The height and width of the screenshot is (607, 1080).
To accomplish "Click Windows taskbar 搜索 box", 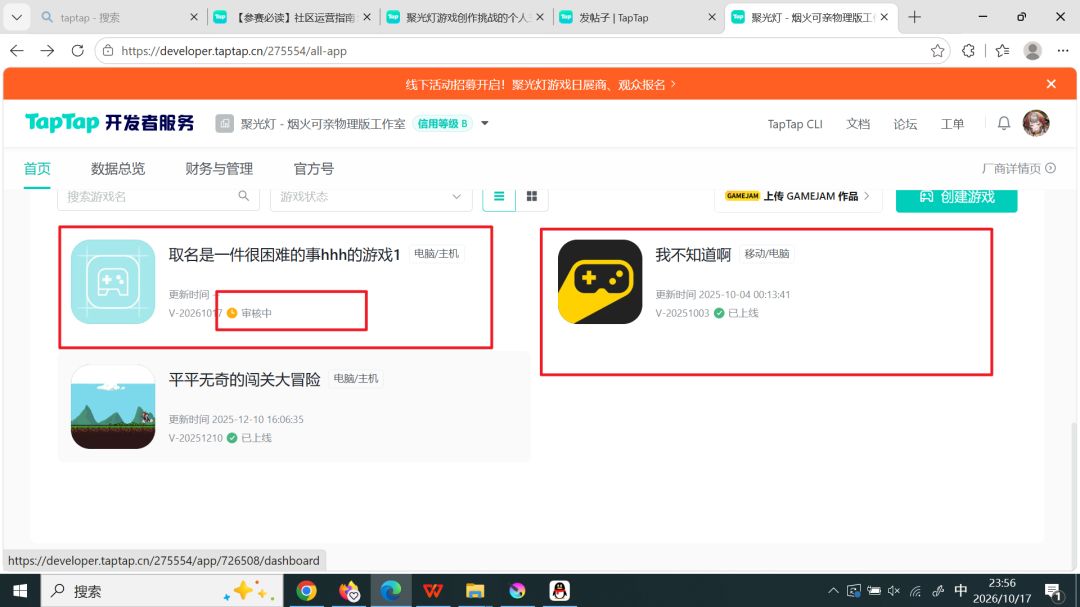I will [163, 590].
